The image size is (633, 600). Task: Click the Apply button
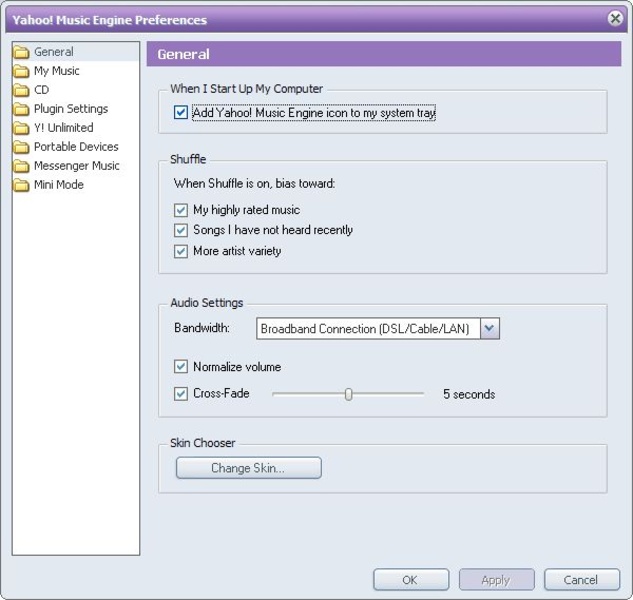[x=497, y=580]
